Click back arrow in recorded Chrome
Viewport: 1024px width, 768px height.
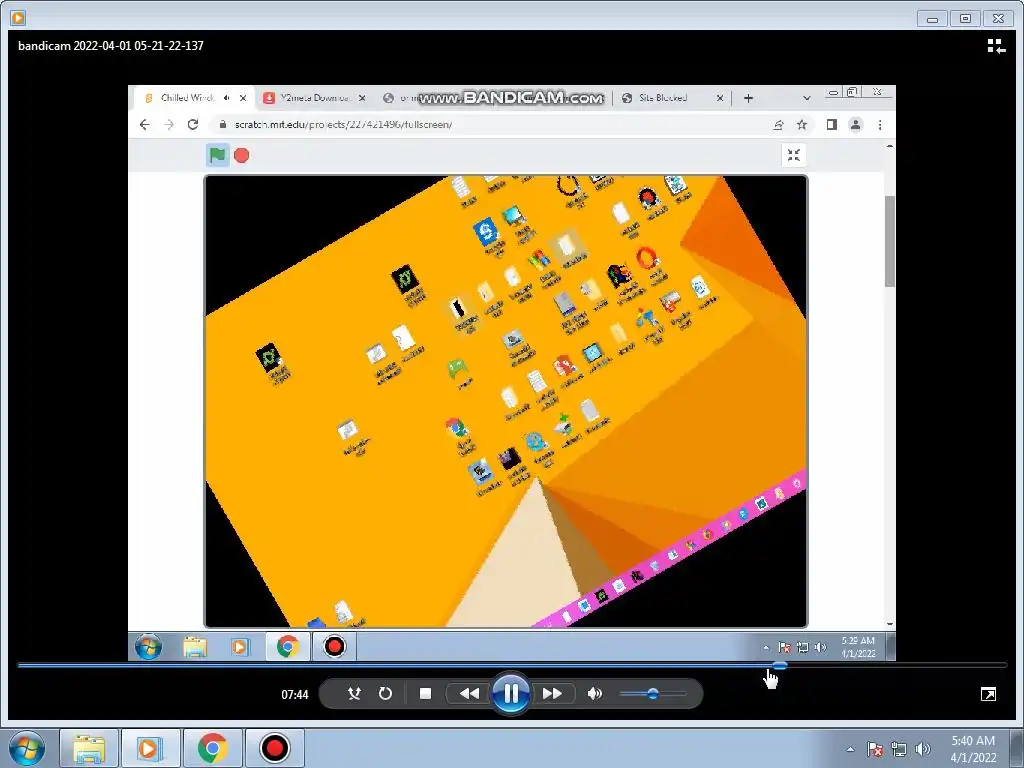144,125
